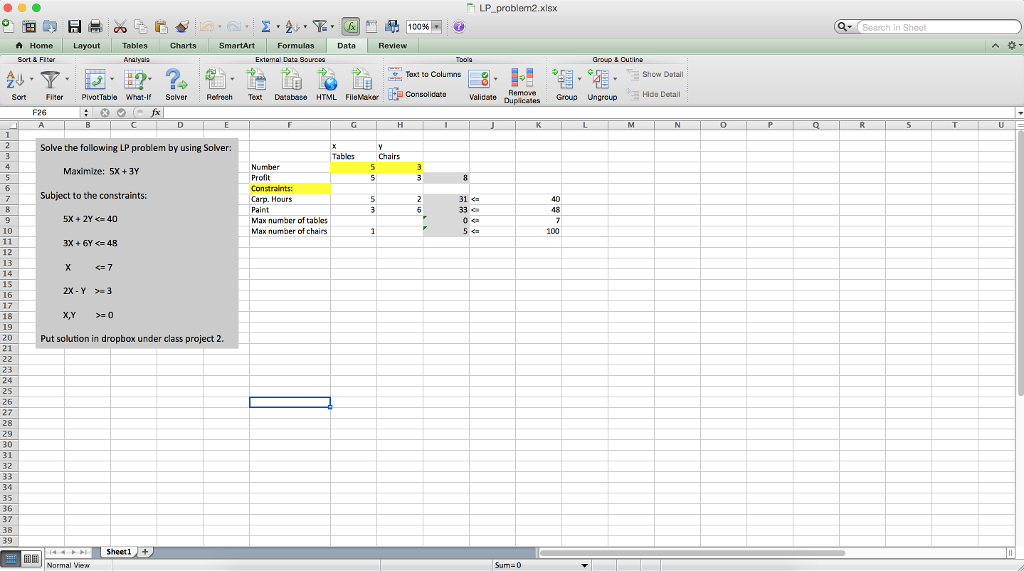Click AutoSum sigma icon
The height and width of the screenshot is (571, 1024).
coord(266,27)
